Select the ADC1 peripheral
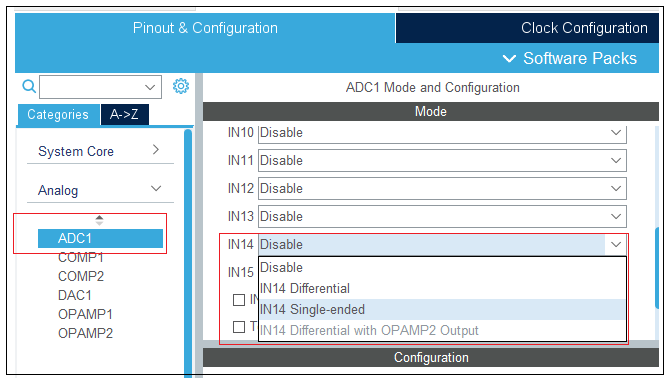 [x=100, y=238]
